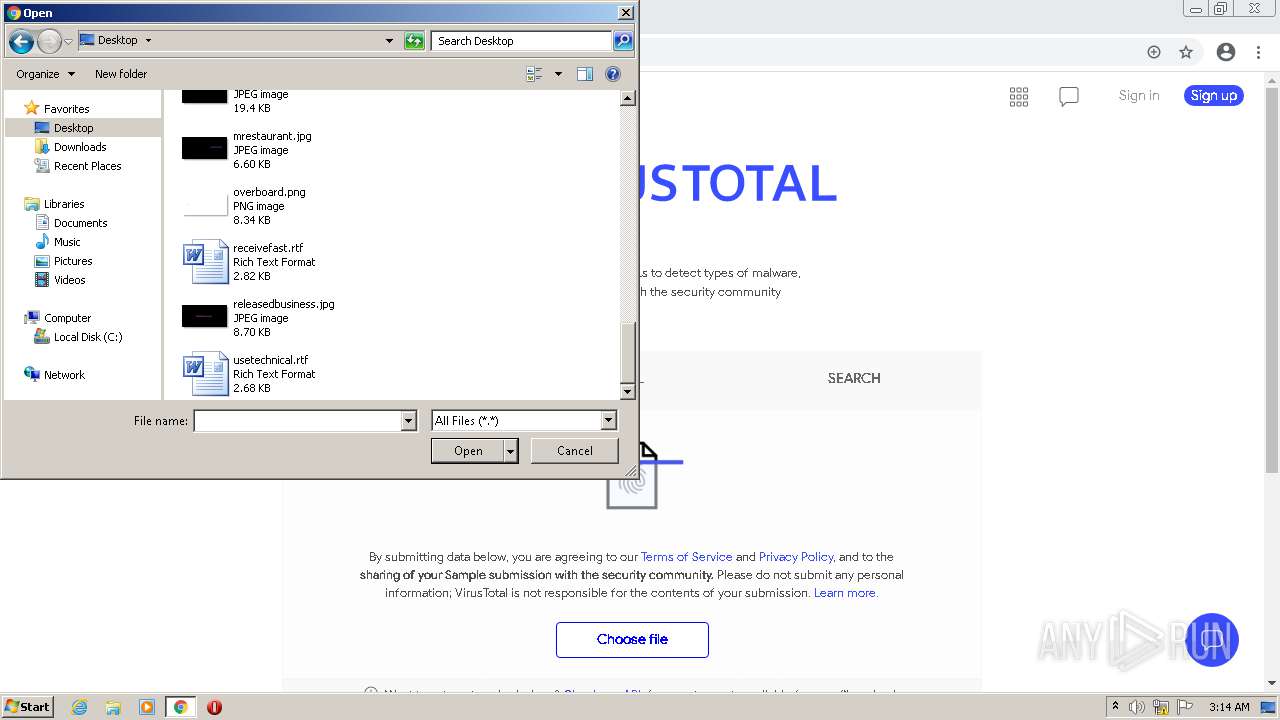Click the Forward arrow in Open dialog
The width and height of the screenshot is (1280, 720).
point(49,41)
